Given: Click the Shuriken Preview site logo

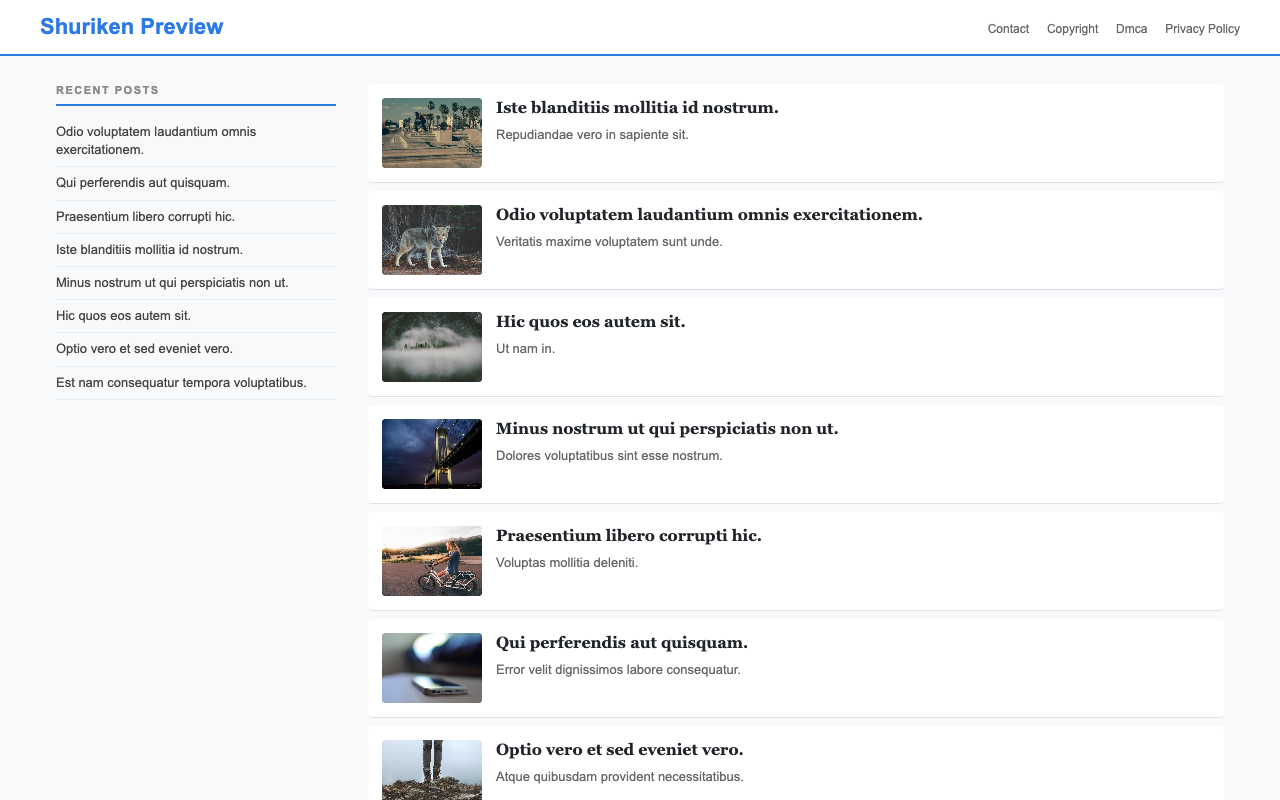Looking at the screenshot, I should click(131, 27).
